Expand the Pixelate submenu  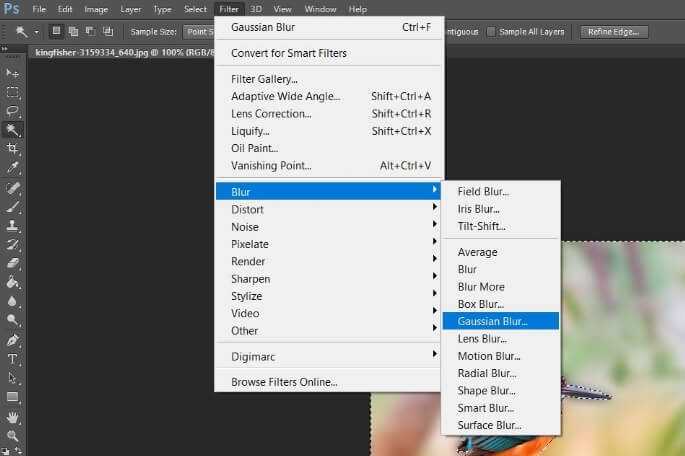[327, 244]
